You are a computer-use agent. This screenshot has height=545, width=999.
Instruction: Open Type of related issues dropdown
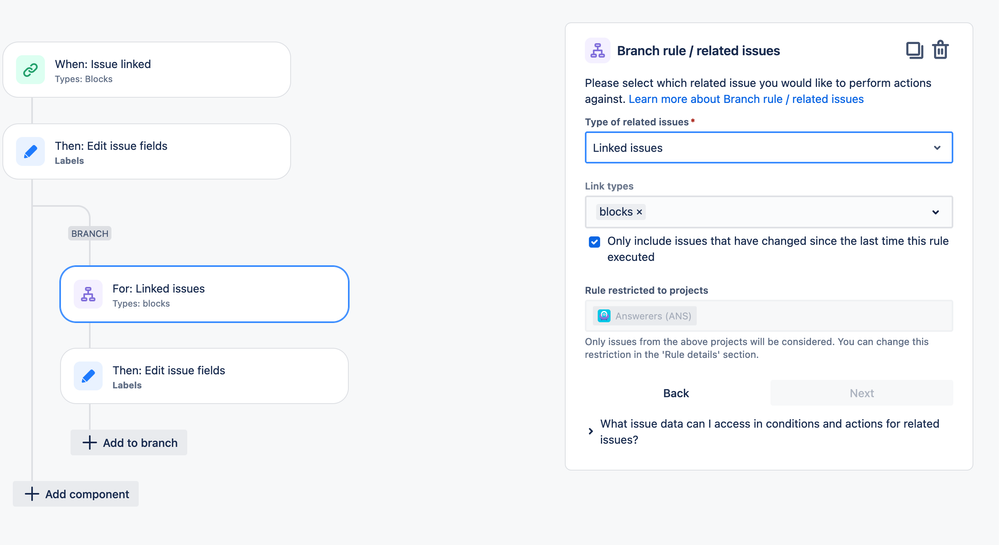click(768, 148)
